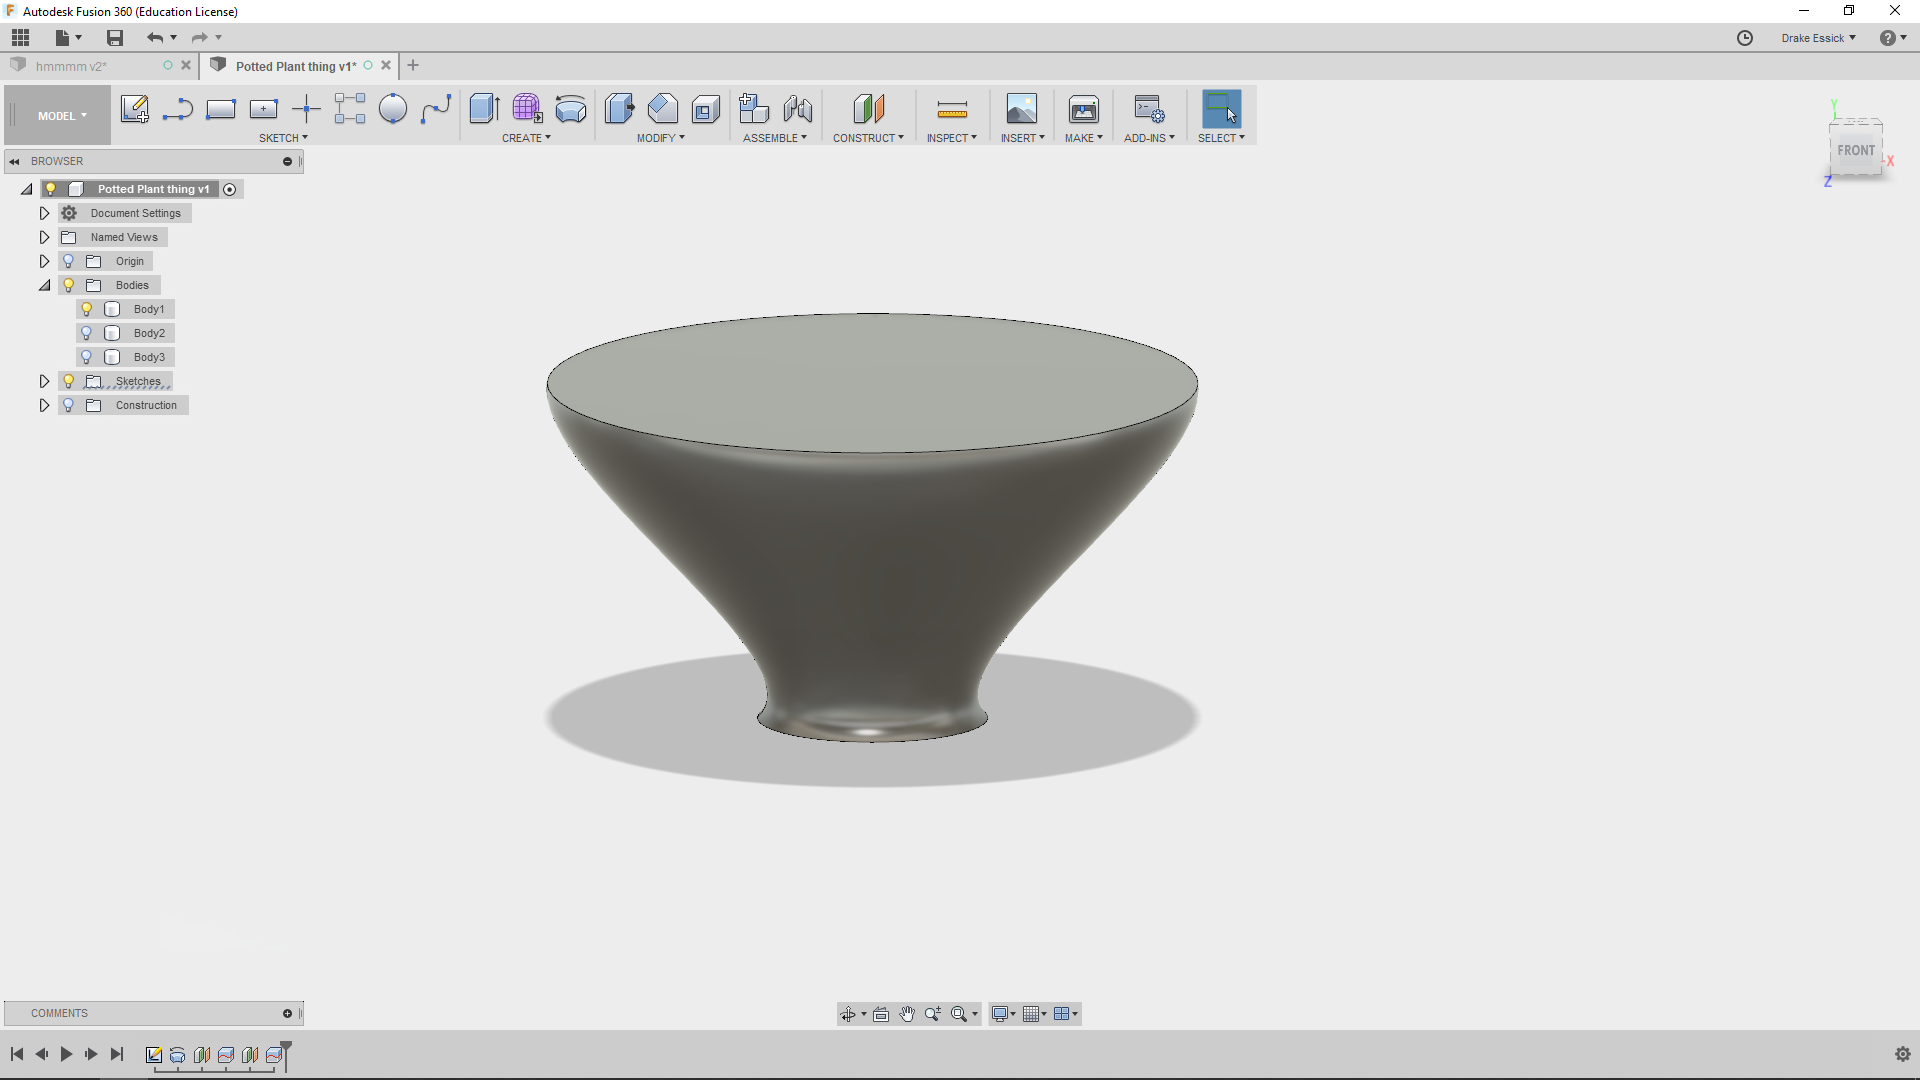Viewport: 1920px width, 1080px height.
Task: Play the timeline
Action: coord(66,1054)
